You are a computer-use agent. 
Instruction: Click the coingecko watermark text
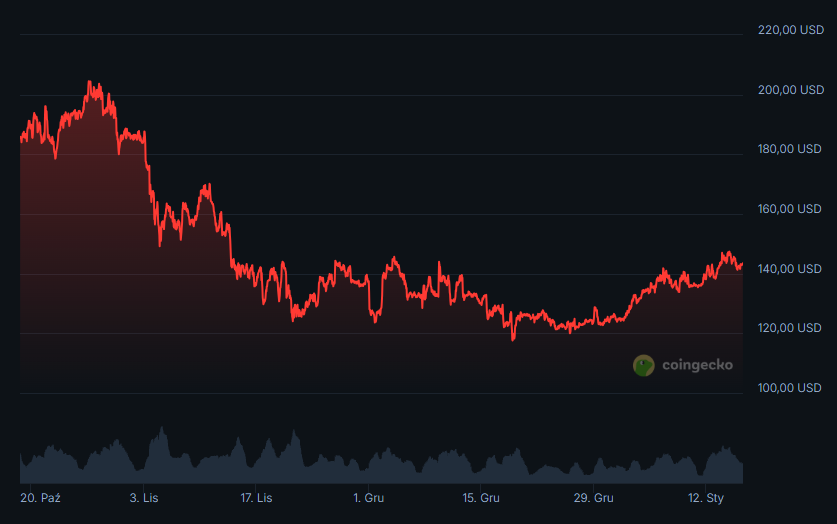(697, 365)
